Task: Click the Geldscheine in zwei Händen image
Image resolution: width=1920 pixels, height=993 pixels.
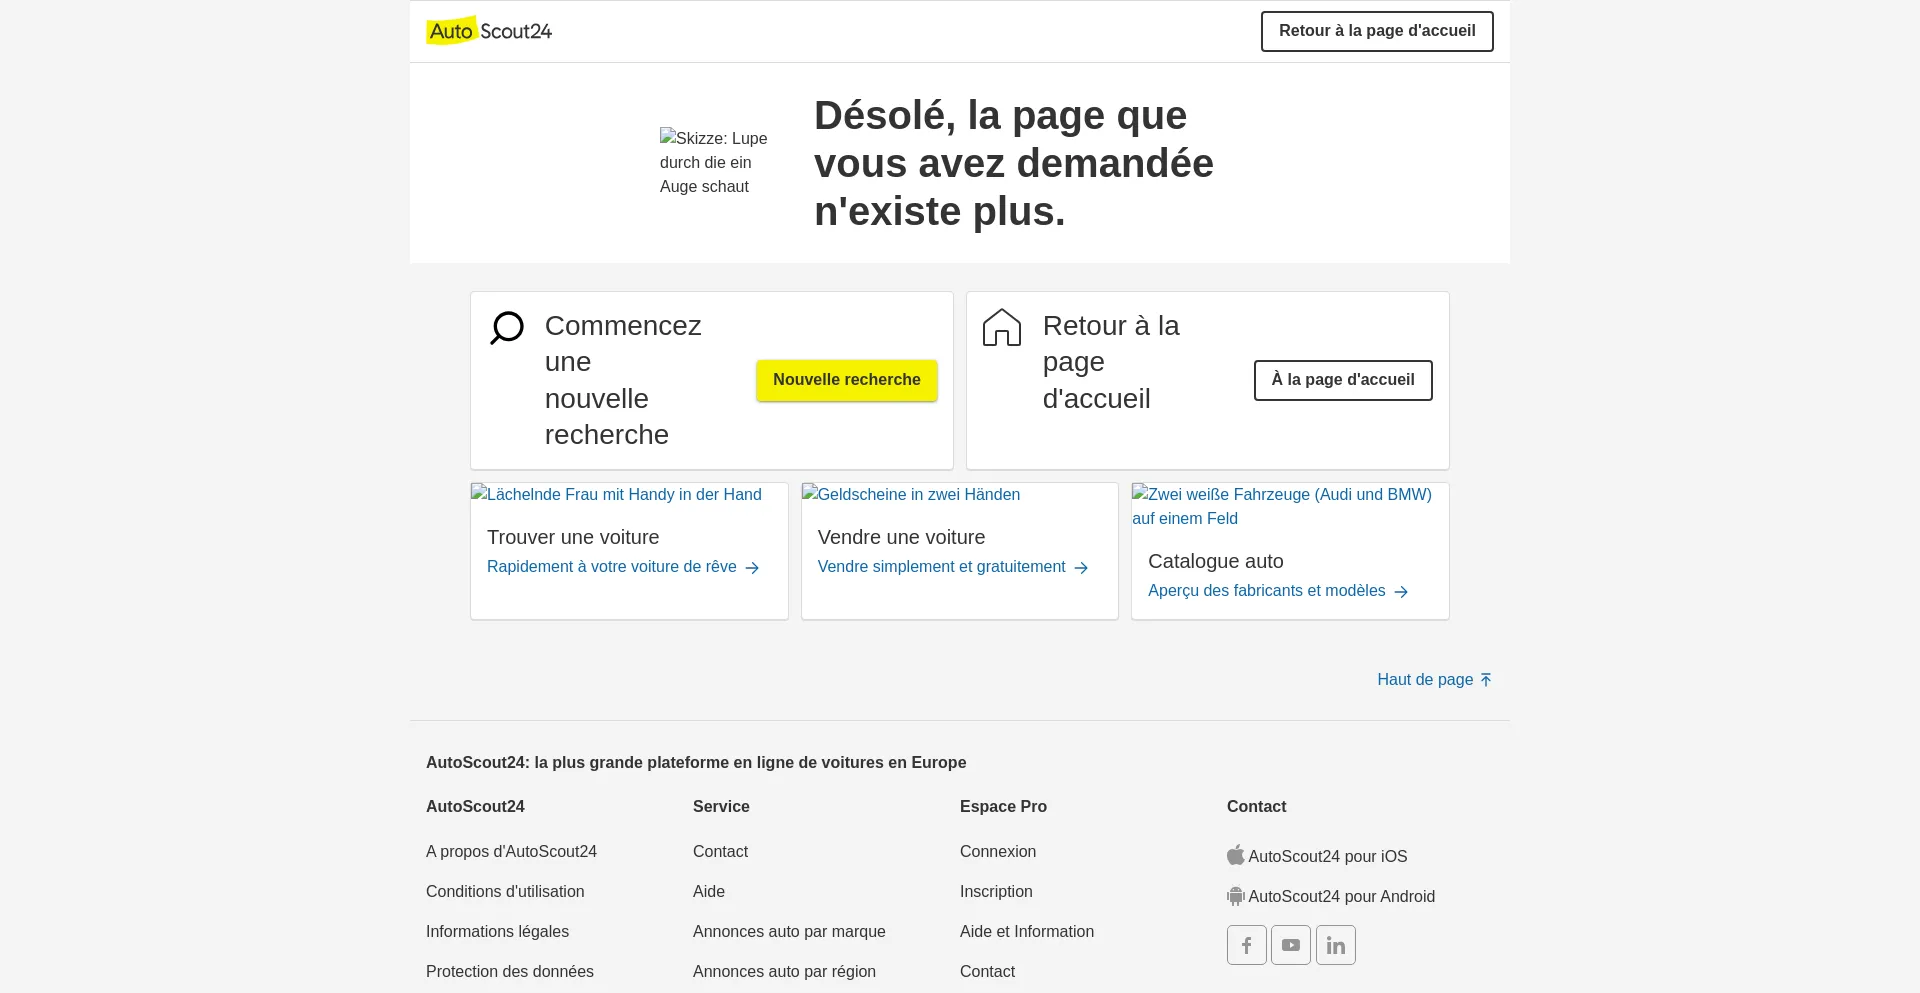Action: pyautogui.click(x=911, y=494)
